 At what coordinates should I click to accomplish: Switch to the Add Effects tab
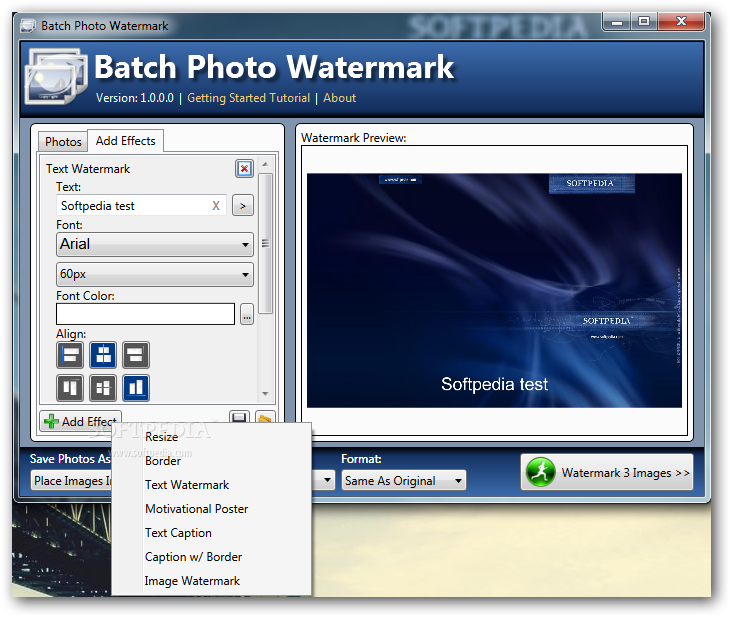[125, 141]
